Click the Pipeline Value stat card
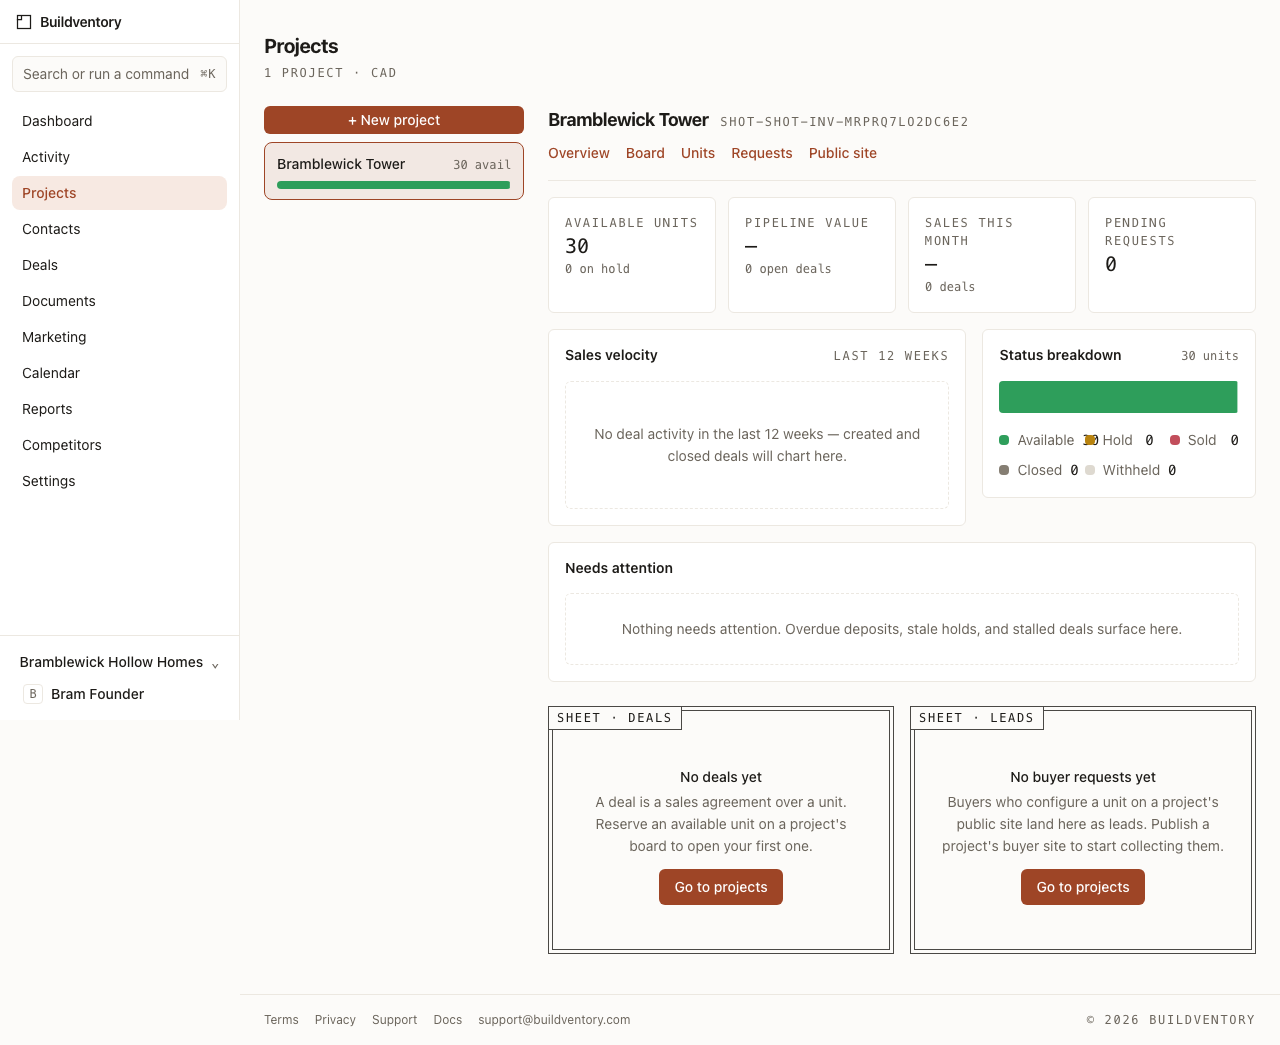 pos(812,255)
